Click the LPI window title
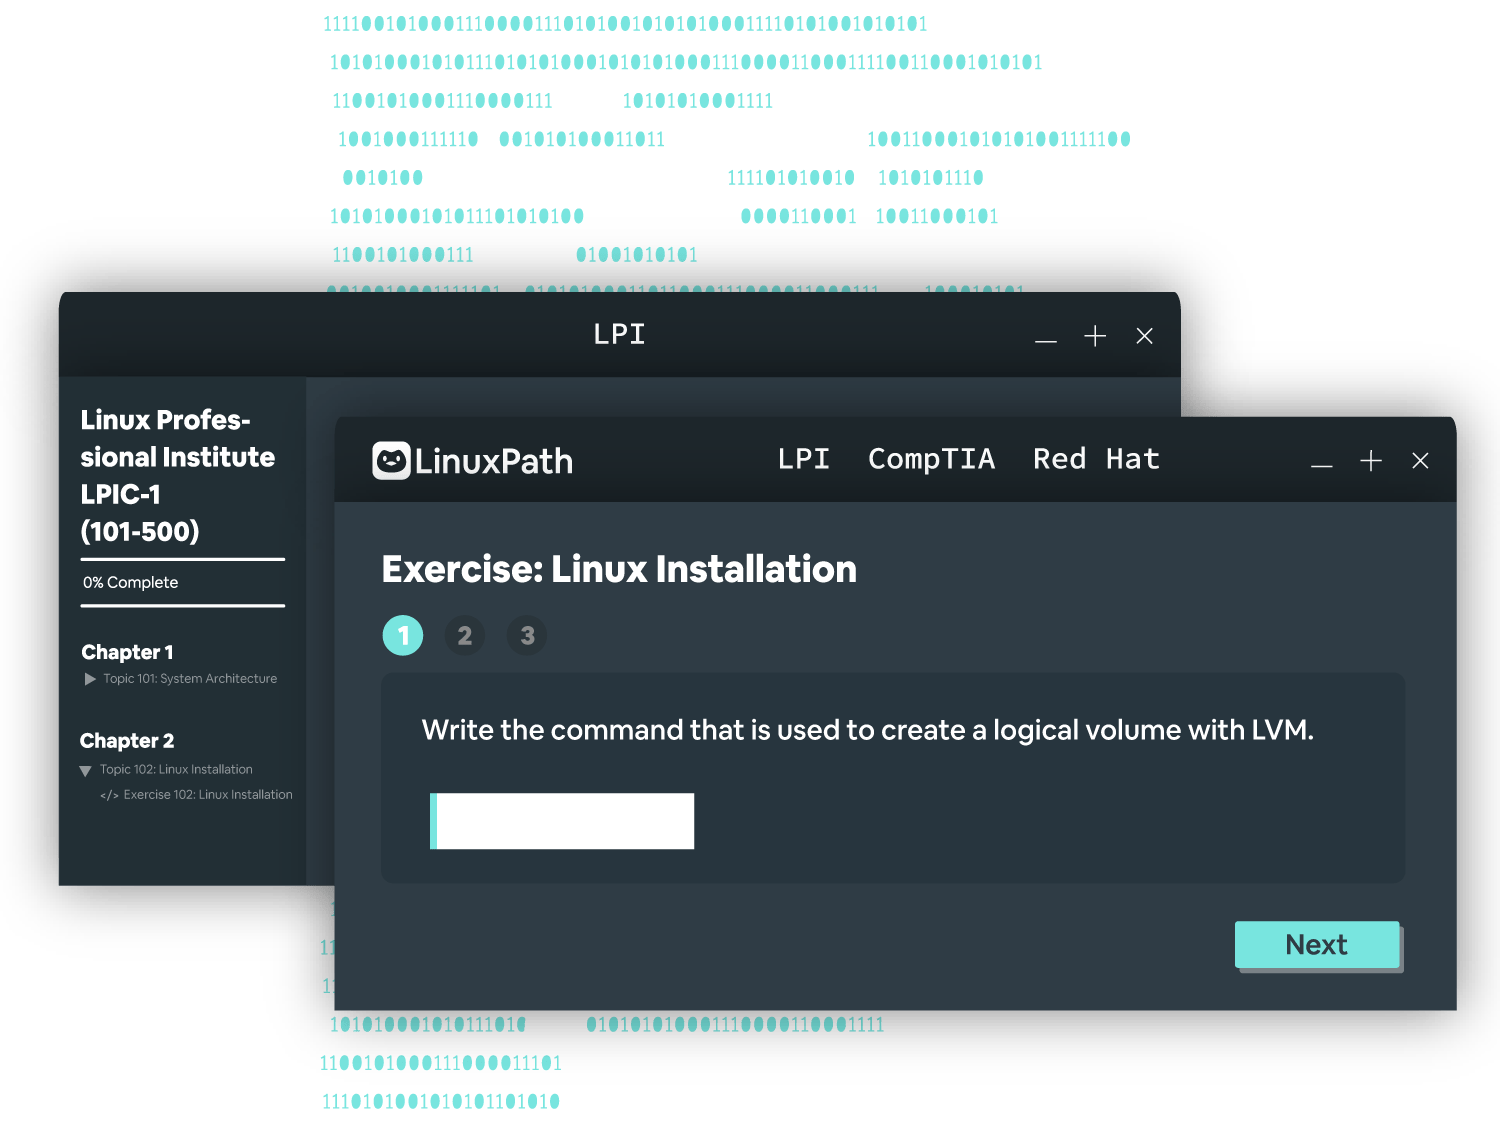The height and width of the screenshot is (1140, 1500). tap(619, 334)
